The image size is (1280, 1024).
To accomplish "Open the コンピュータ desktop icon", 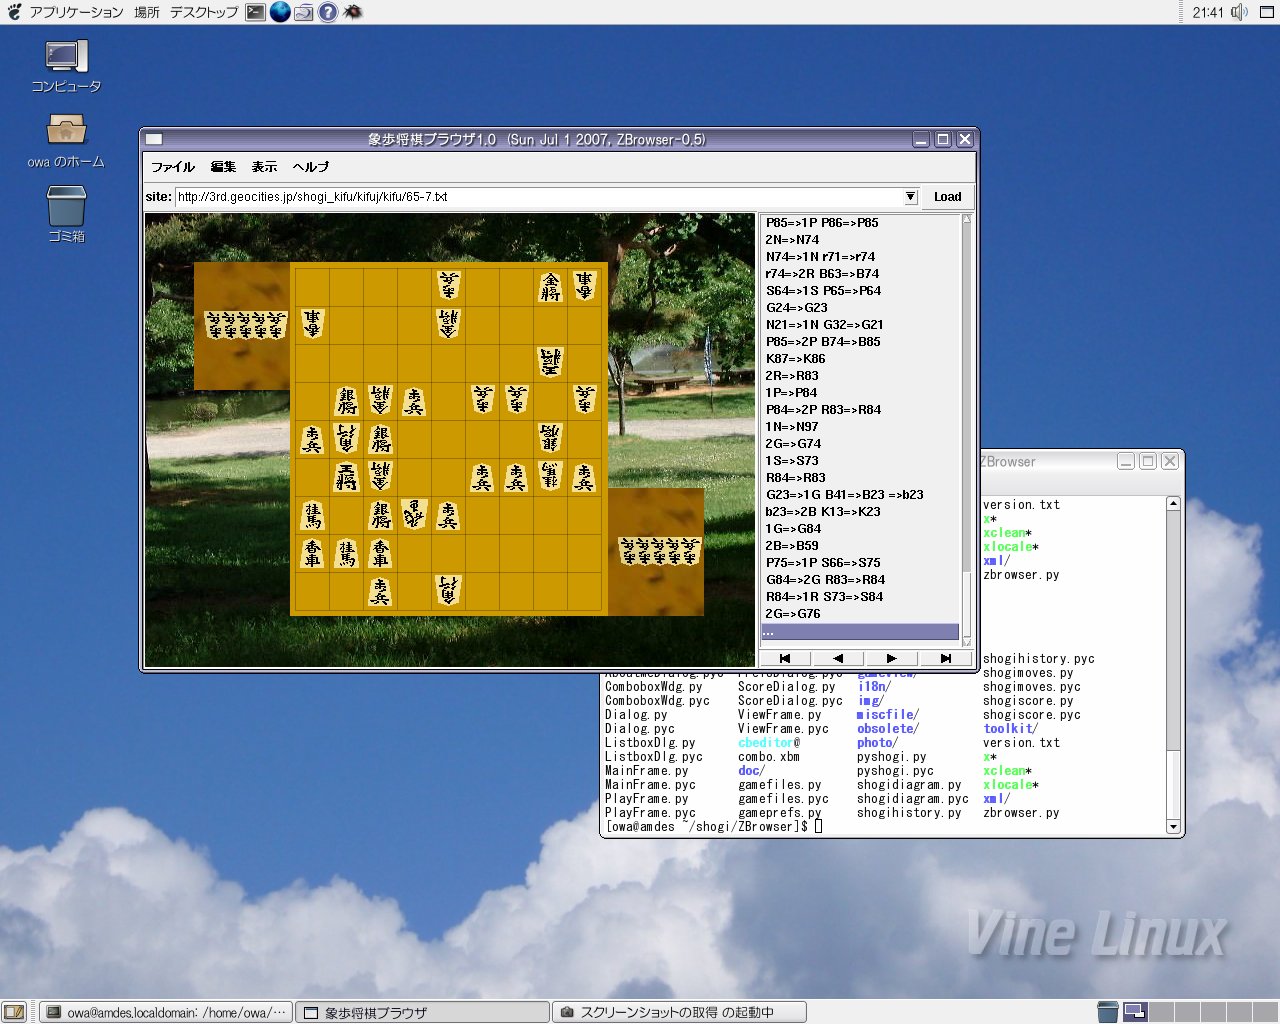I will coord(66,58).
